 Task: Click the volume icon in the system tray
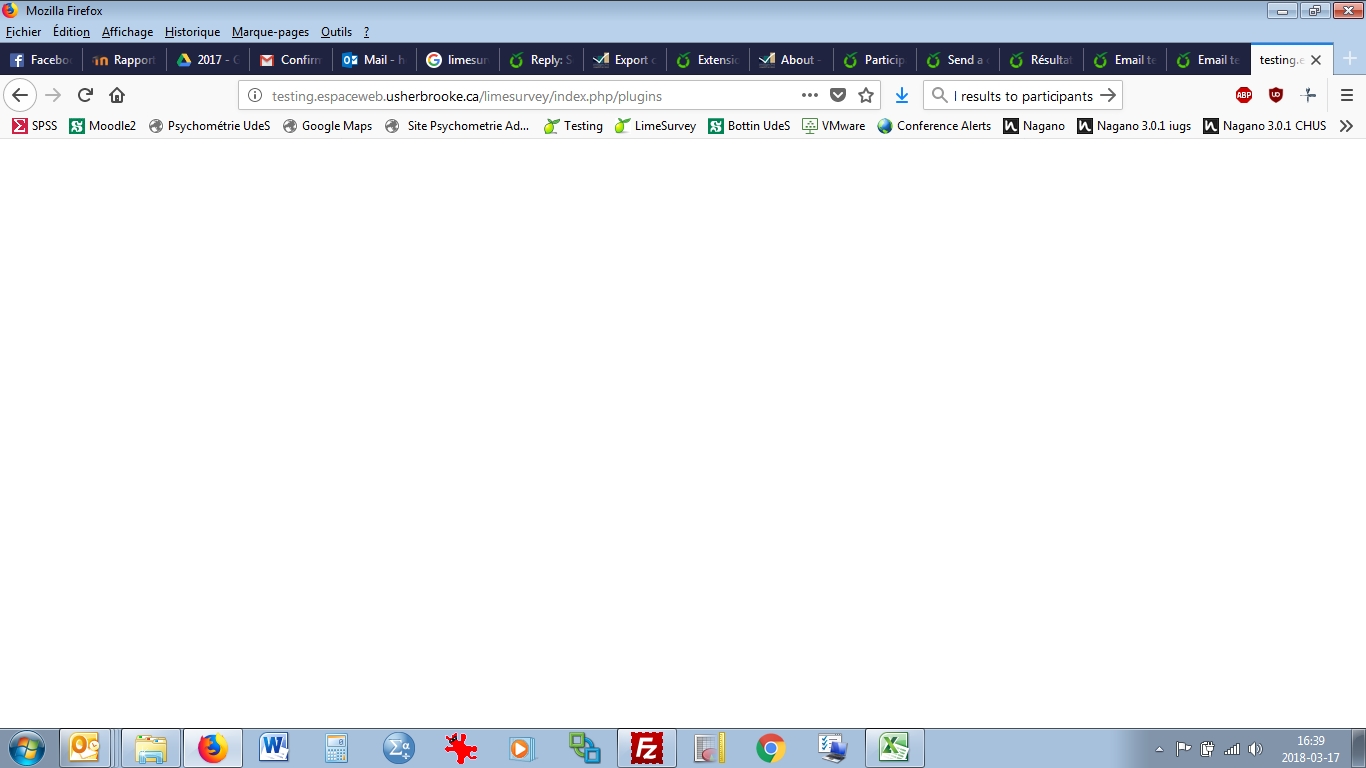click(x=1256, y=748)
